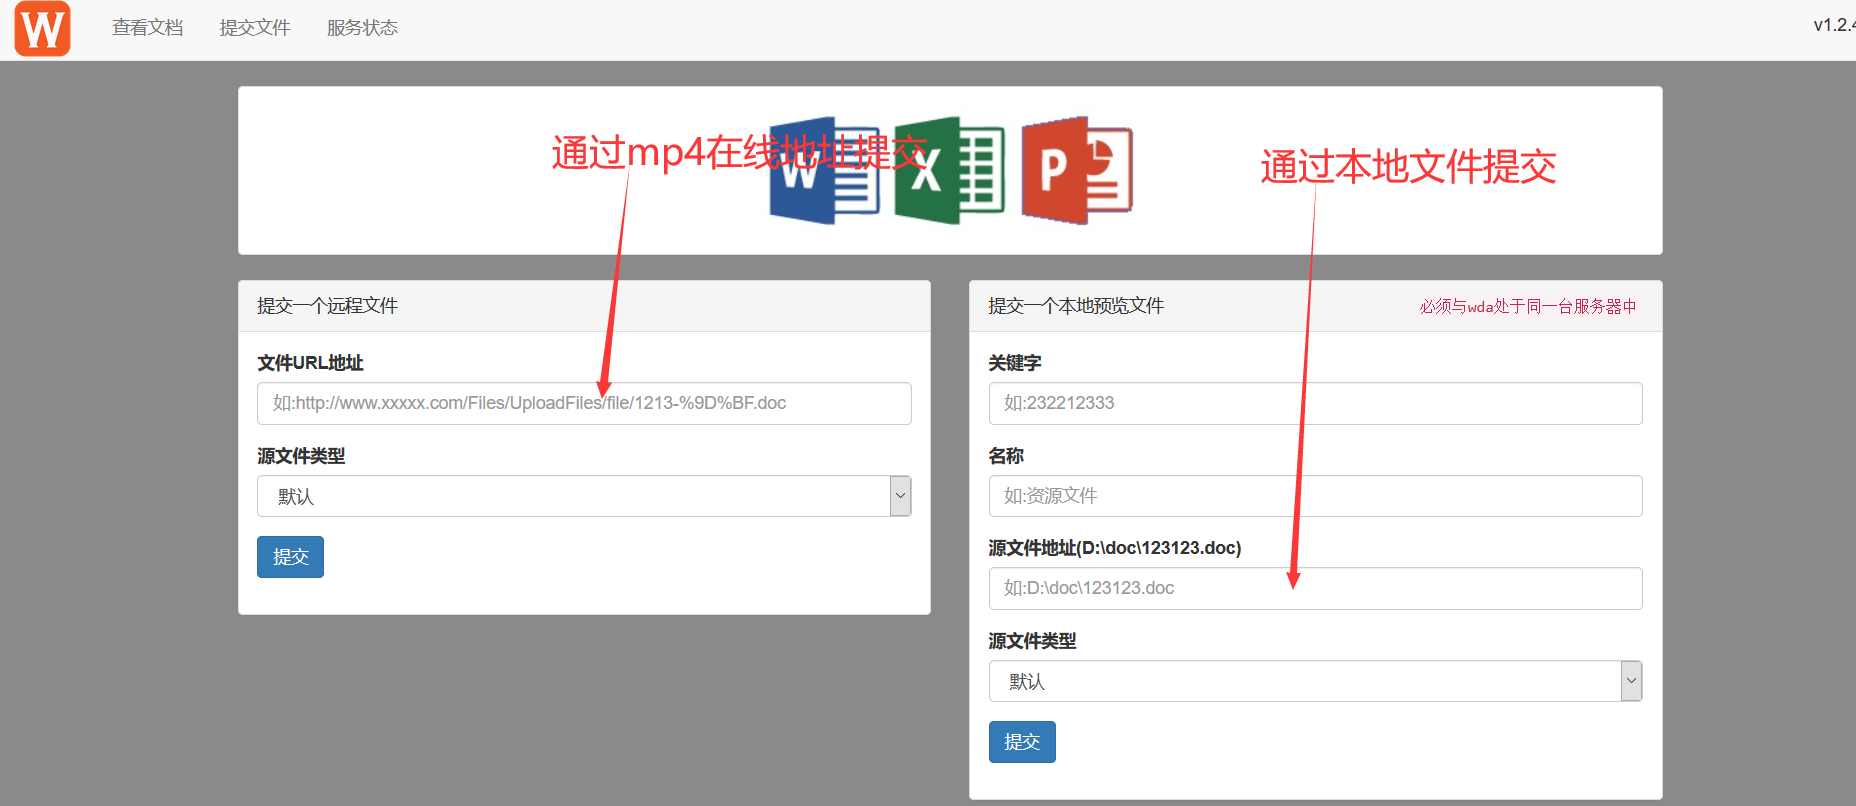
Task: Click 提交 button in remote file panel
Action: [290, 557]
